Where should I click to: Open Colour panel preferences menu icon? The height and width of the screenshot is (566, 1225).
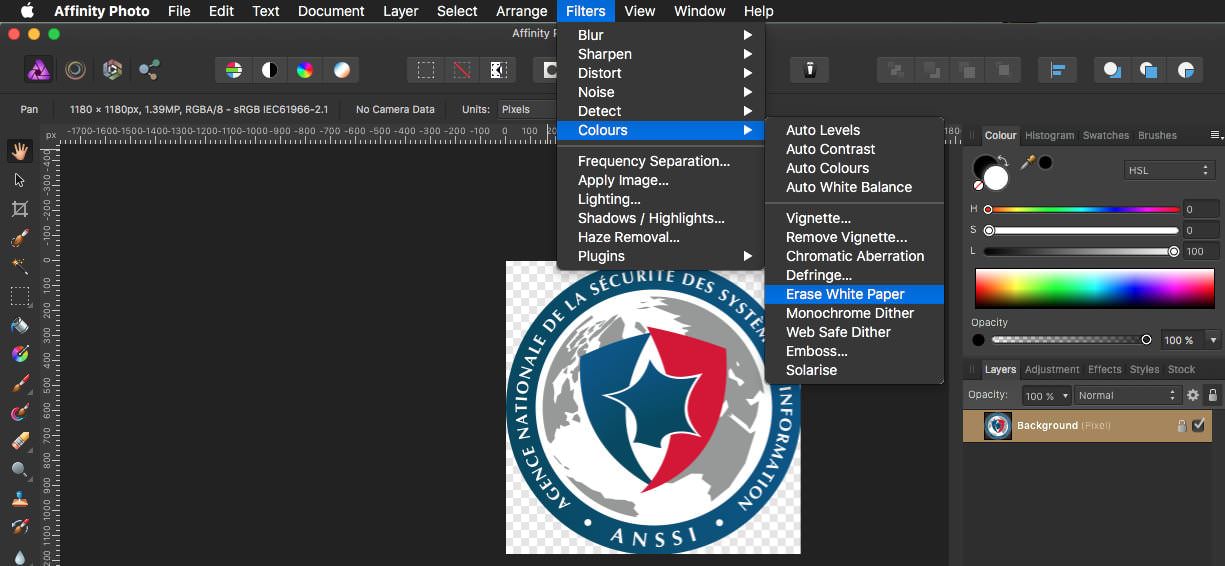pyautogui.click(x=1215, y=135)
